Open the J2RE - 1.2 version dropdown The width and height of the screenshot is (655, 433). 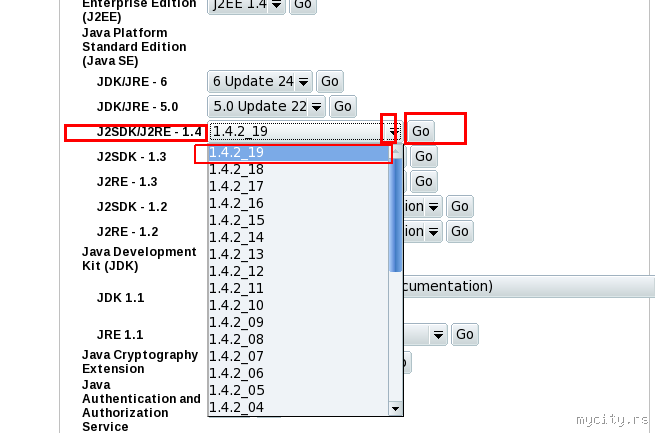[x=423, y=231]
